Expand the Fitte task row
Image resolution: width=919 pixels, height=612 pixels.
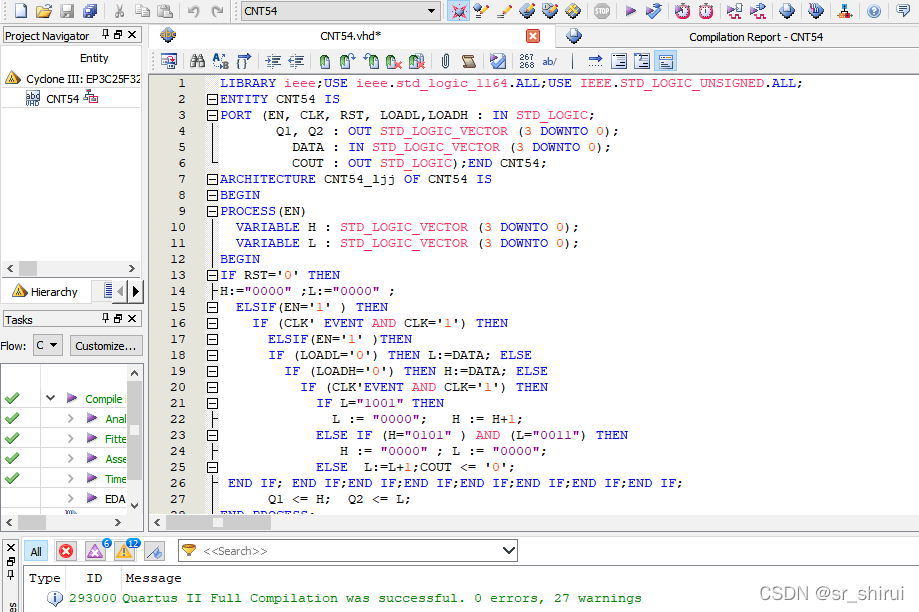coord(70,438)
